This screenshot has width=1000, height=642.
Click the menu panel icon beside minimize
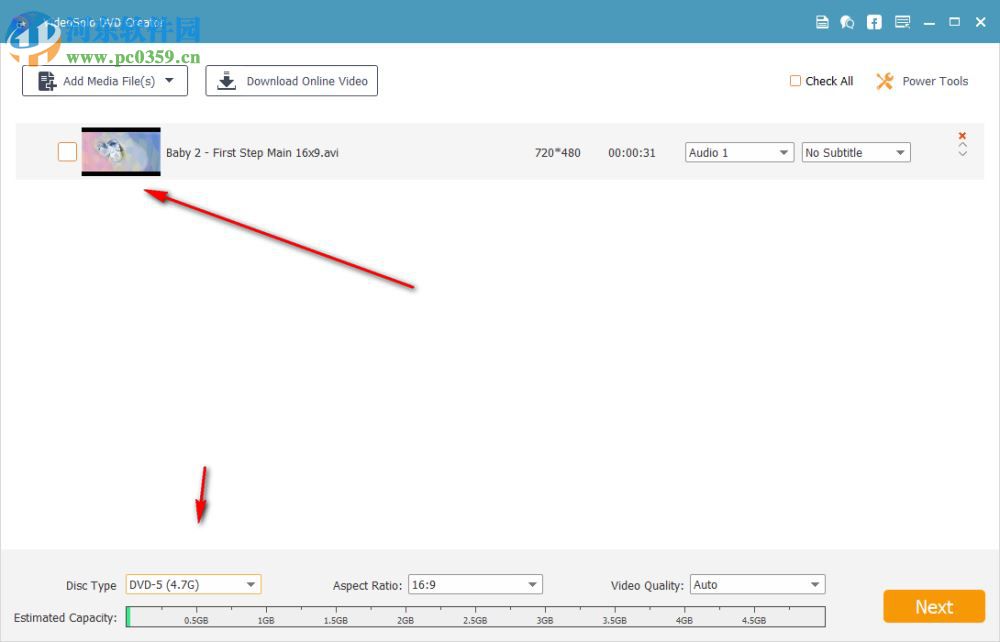(901, 22)
